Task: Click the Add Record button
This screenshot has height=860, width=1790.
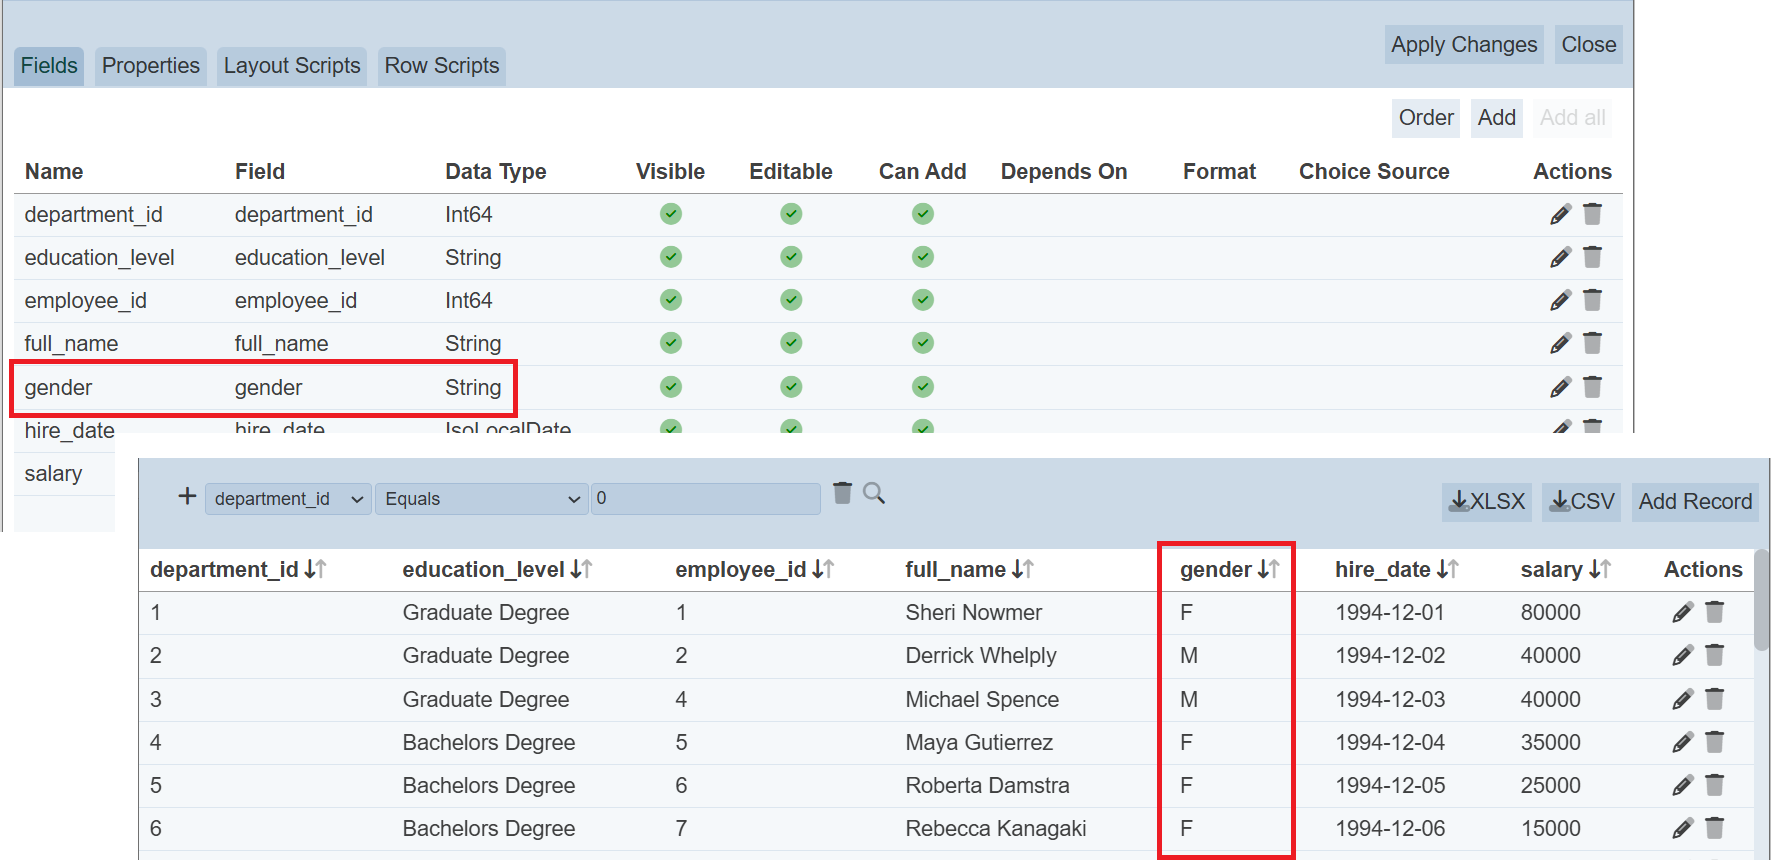Action: click(1694, 501)
